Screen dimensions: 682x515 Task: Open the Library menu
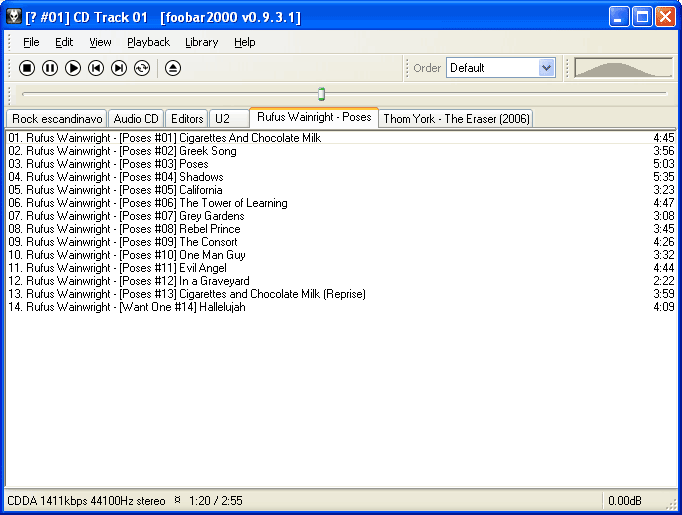click(201, 42)
